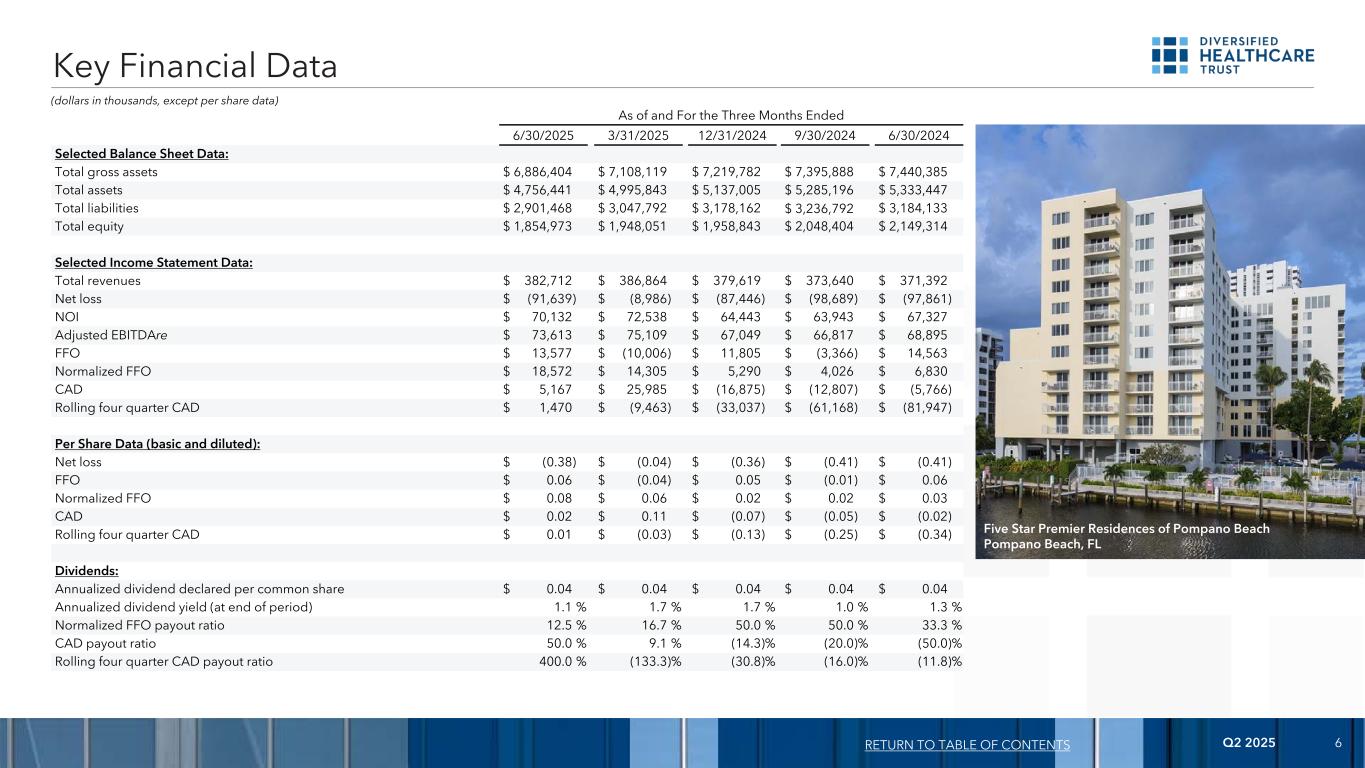Select the 3/31/2025 column header
Screen dimensions: 1365x768
[638, 135]
